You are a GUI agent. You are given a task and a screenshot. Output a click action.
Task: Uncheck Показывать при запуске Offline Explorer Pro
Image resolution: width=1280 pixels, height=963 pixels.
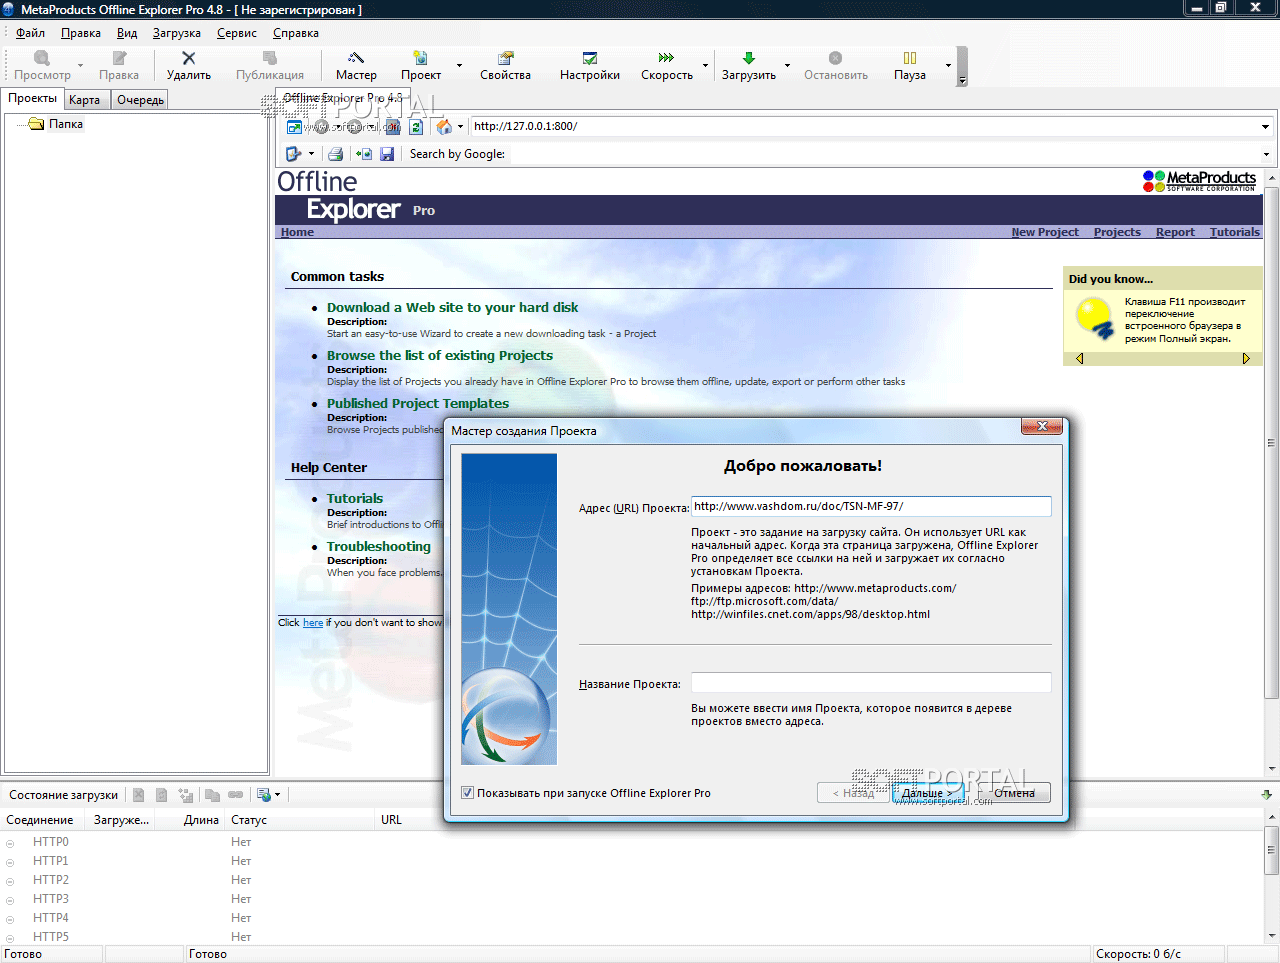(467, 793)
